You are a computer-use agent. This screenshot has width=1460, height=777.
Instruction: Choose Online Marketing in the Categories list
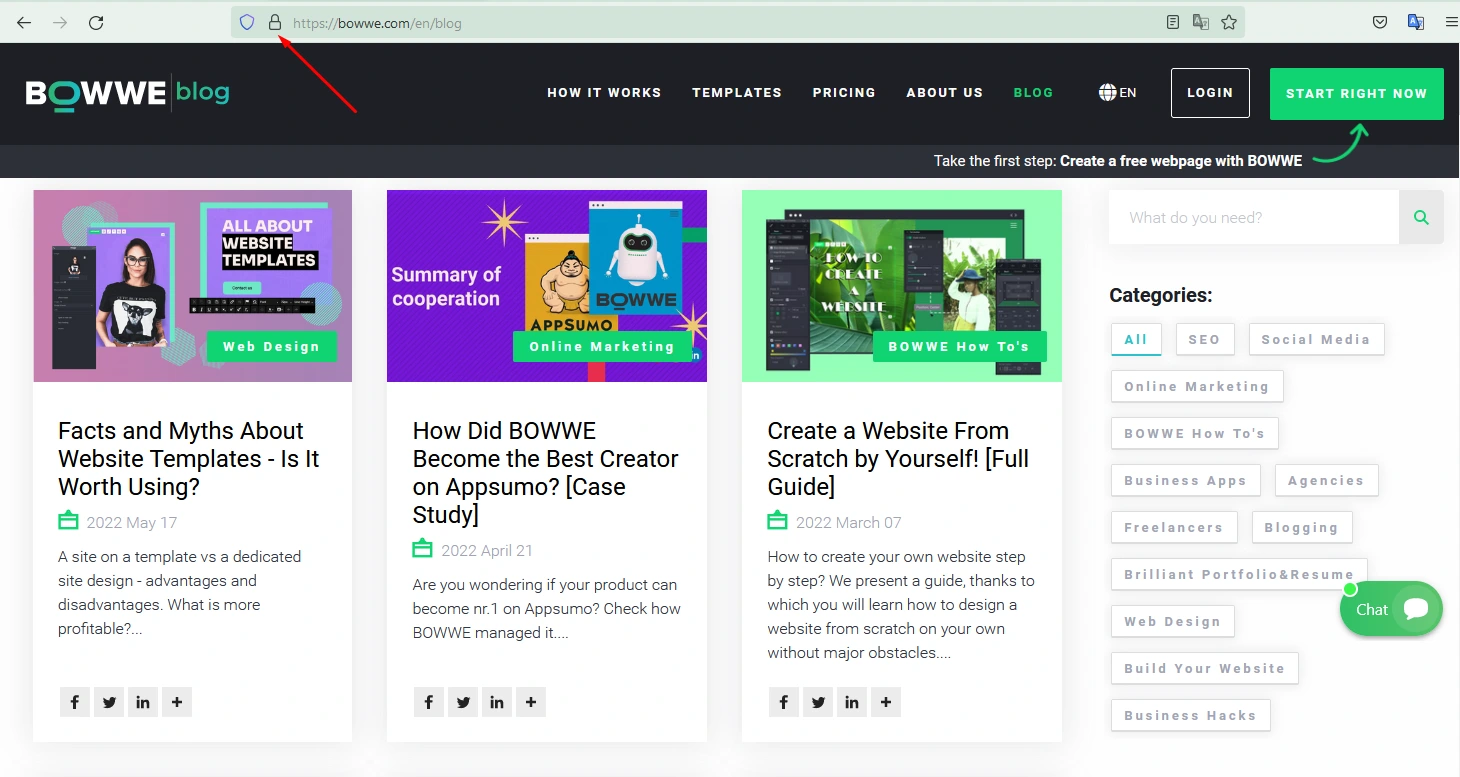coord(1197,386)
